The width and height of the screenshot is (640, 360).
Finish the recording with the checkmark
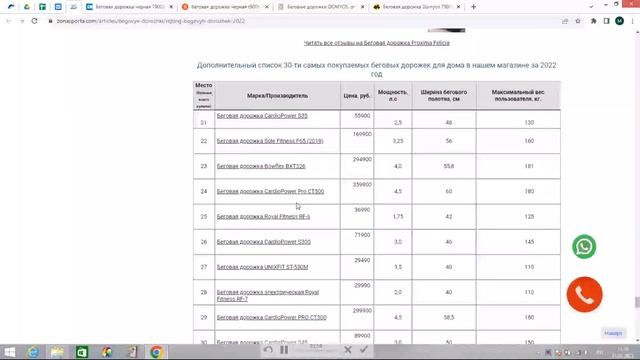pyautogui.click(x=364, y=349)
